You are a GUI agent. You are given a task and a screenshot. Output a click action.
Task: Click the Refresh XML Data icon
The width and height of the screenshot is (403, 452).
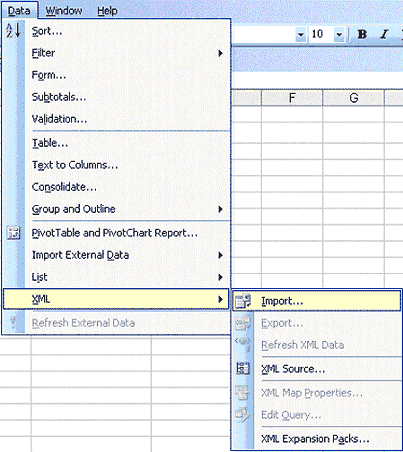(243, 345)
